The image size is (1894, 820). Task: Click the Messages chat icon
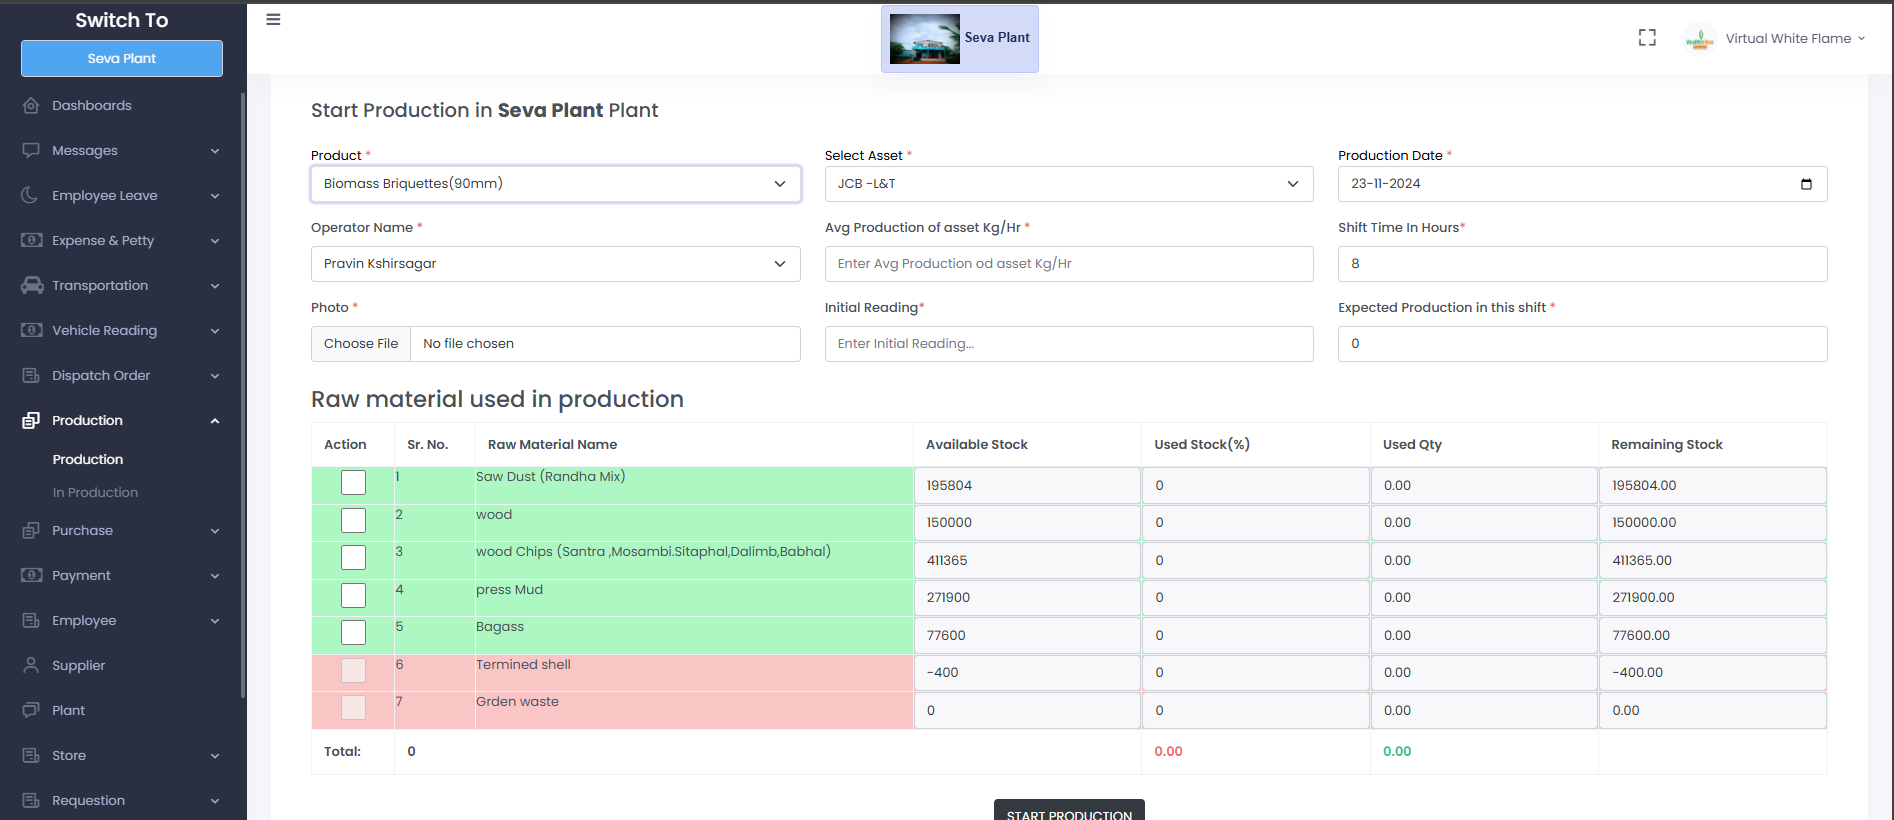click(x=31, y=151)
